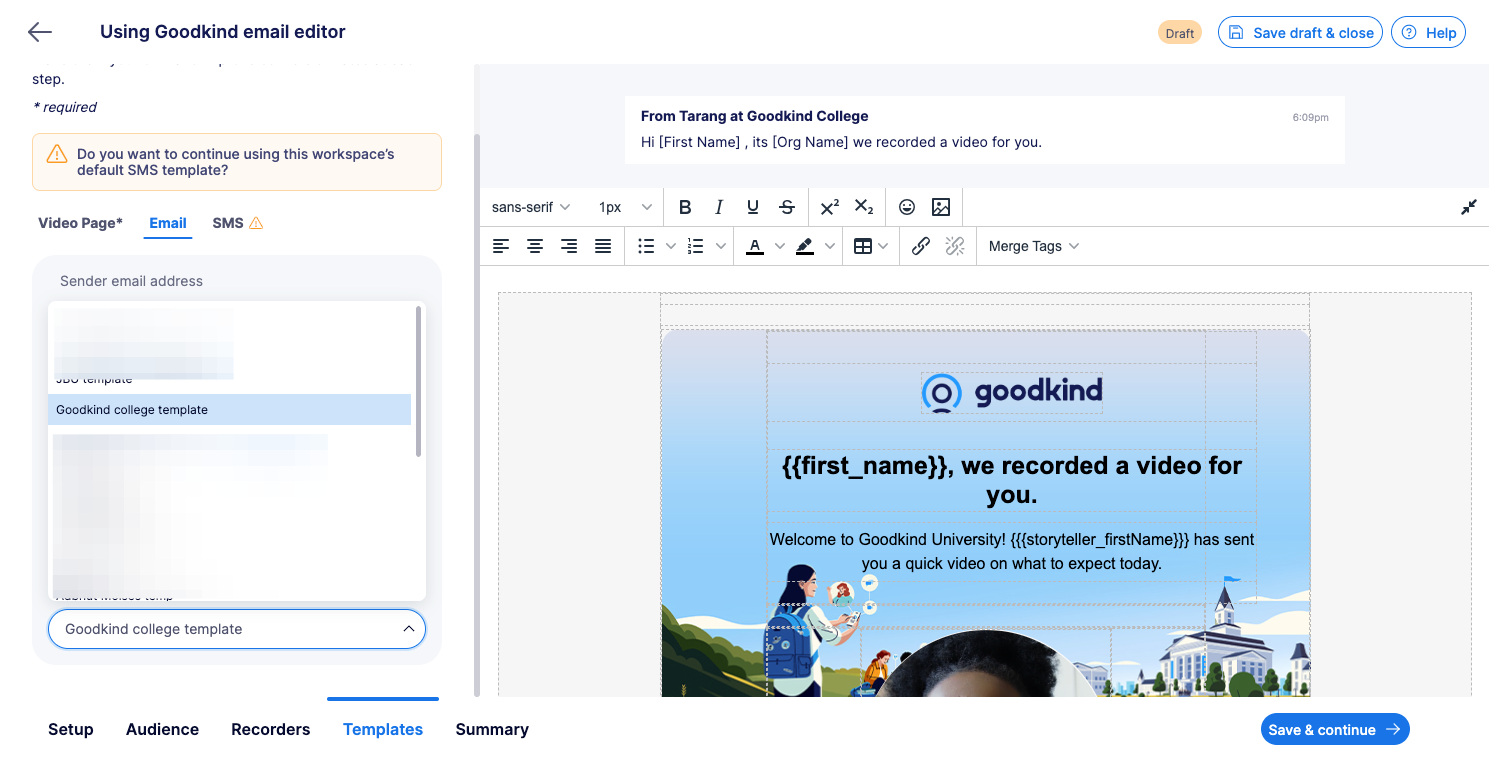Image resolution: width=1489 pixels, height=760 pixels.
Task: Apply bold formatting in the editor toolbar
Action: pyautogui.click(x=685, y=207)
